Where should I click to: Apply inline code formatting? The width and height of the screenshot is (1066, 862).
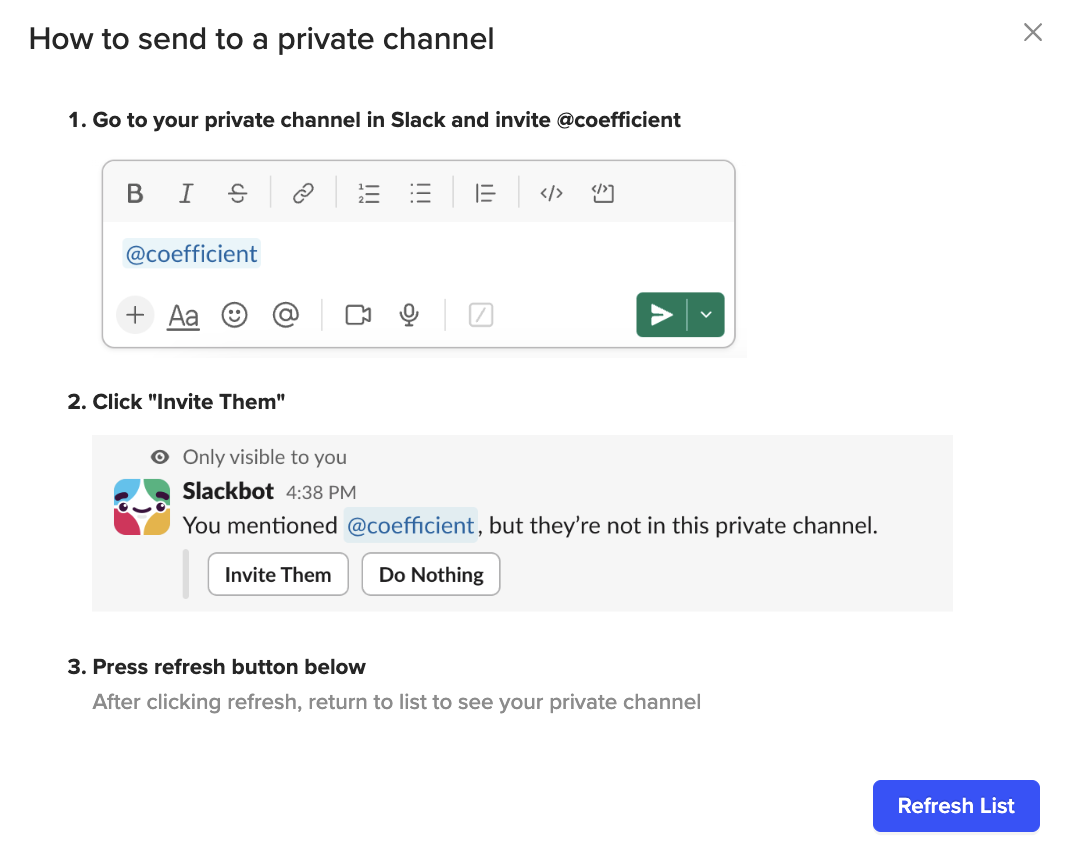(x=551, y=194)
